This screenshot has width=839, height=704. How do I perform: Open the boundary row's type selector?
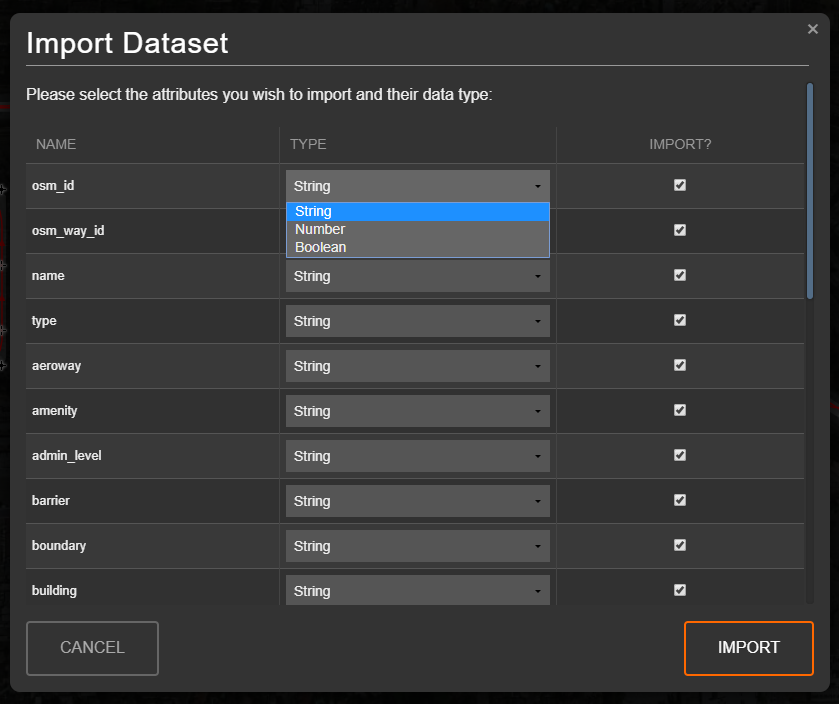click(417, 545)
